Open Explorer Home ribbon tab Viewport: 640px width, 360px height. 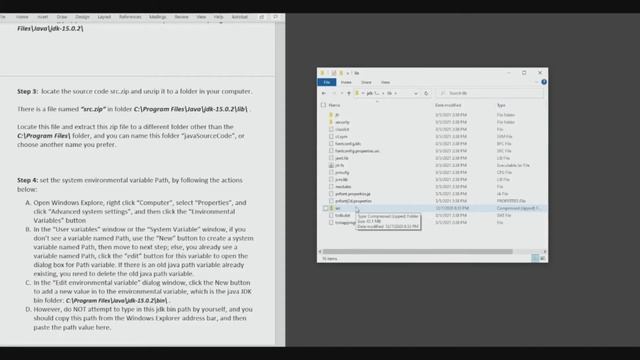pyautogui.click(x=346, y=82)
